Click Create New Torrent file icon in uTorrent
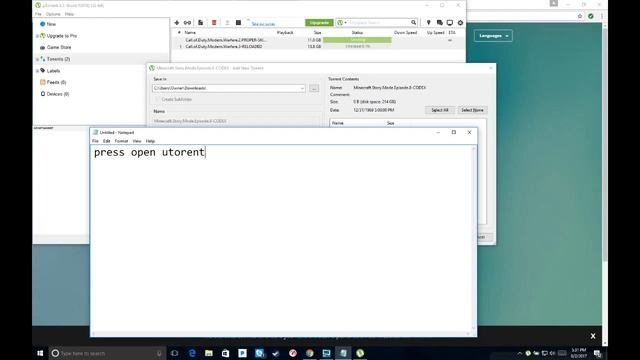 point(200,23)
